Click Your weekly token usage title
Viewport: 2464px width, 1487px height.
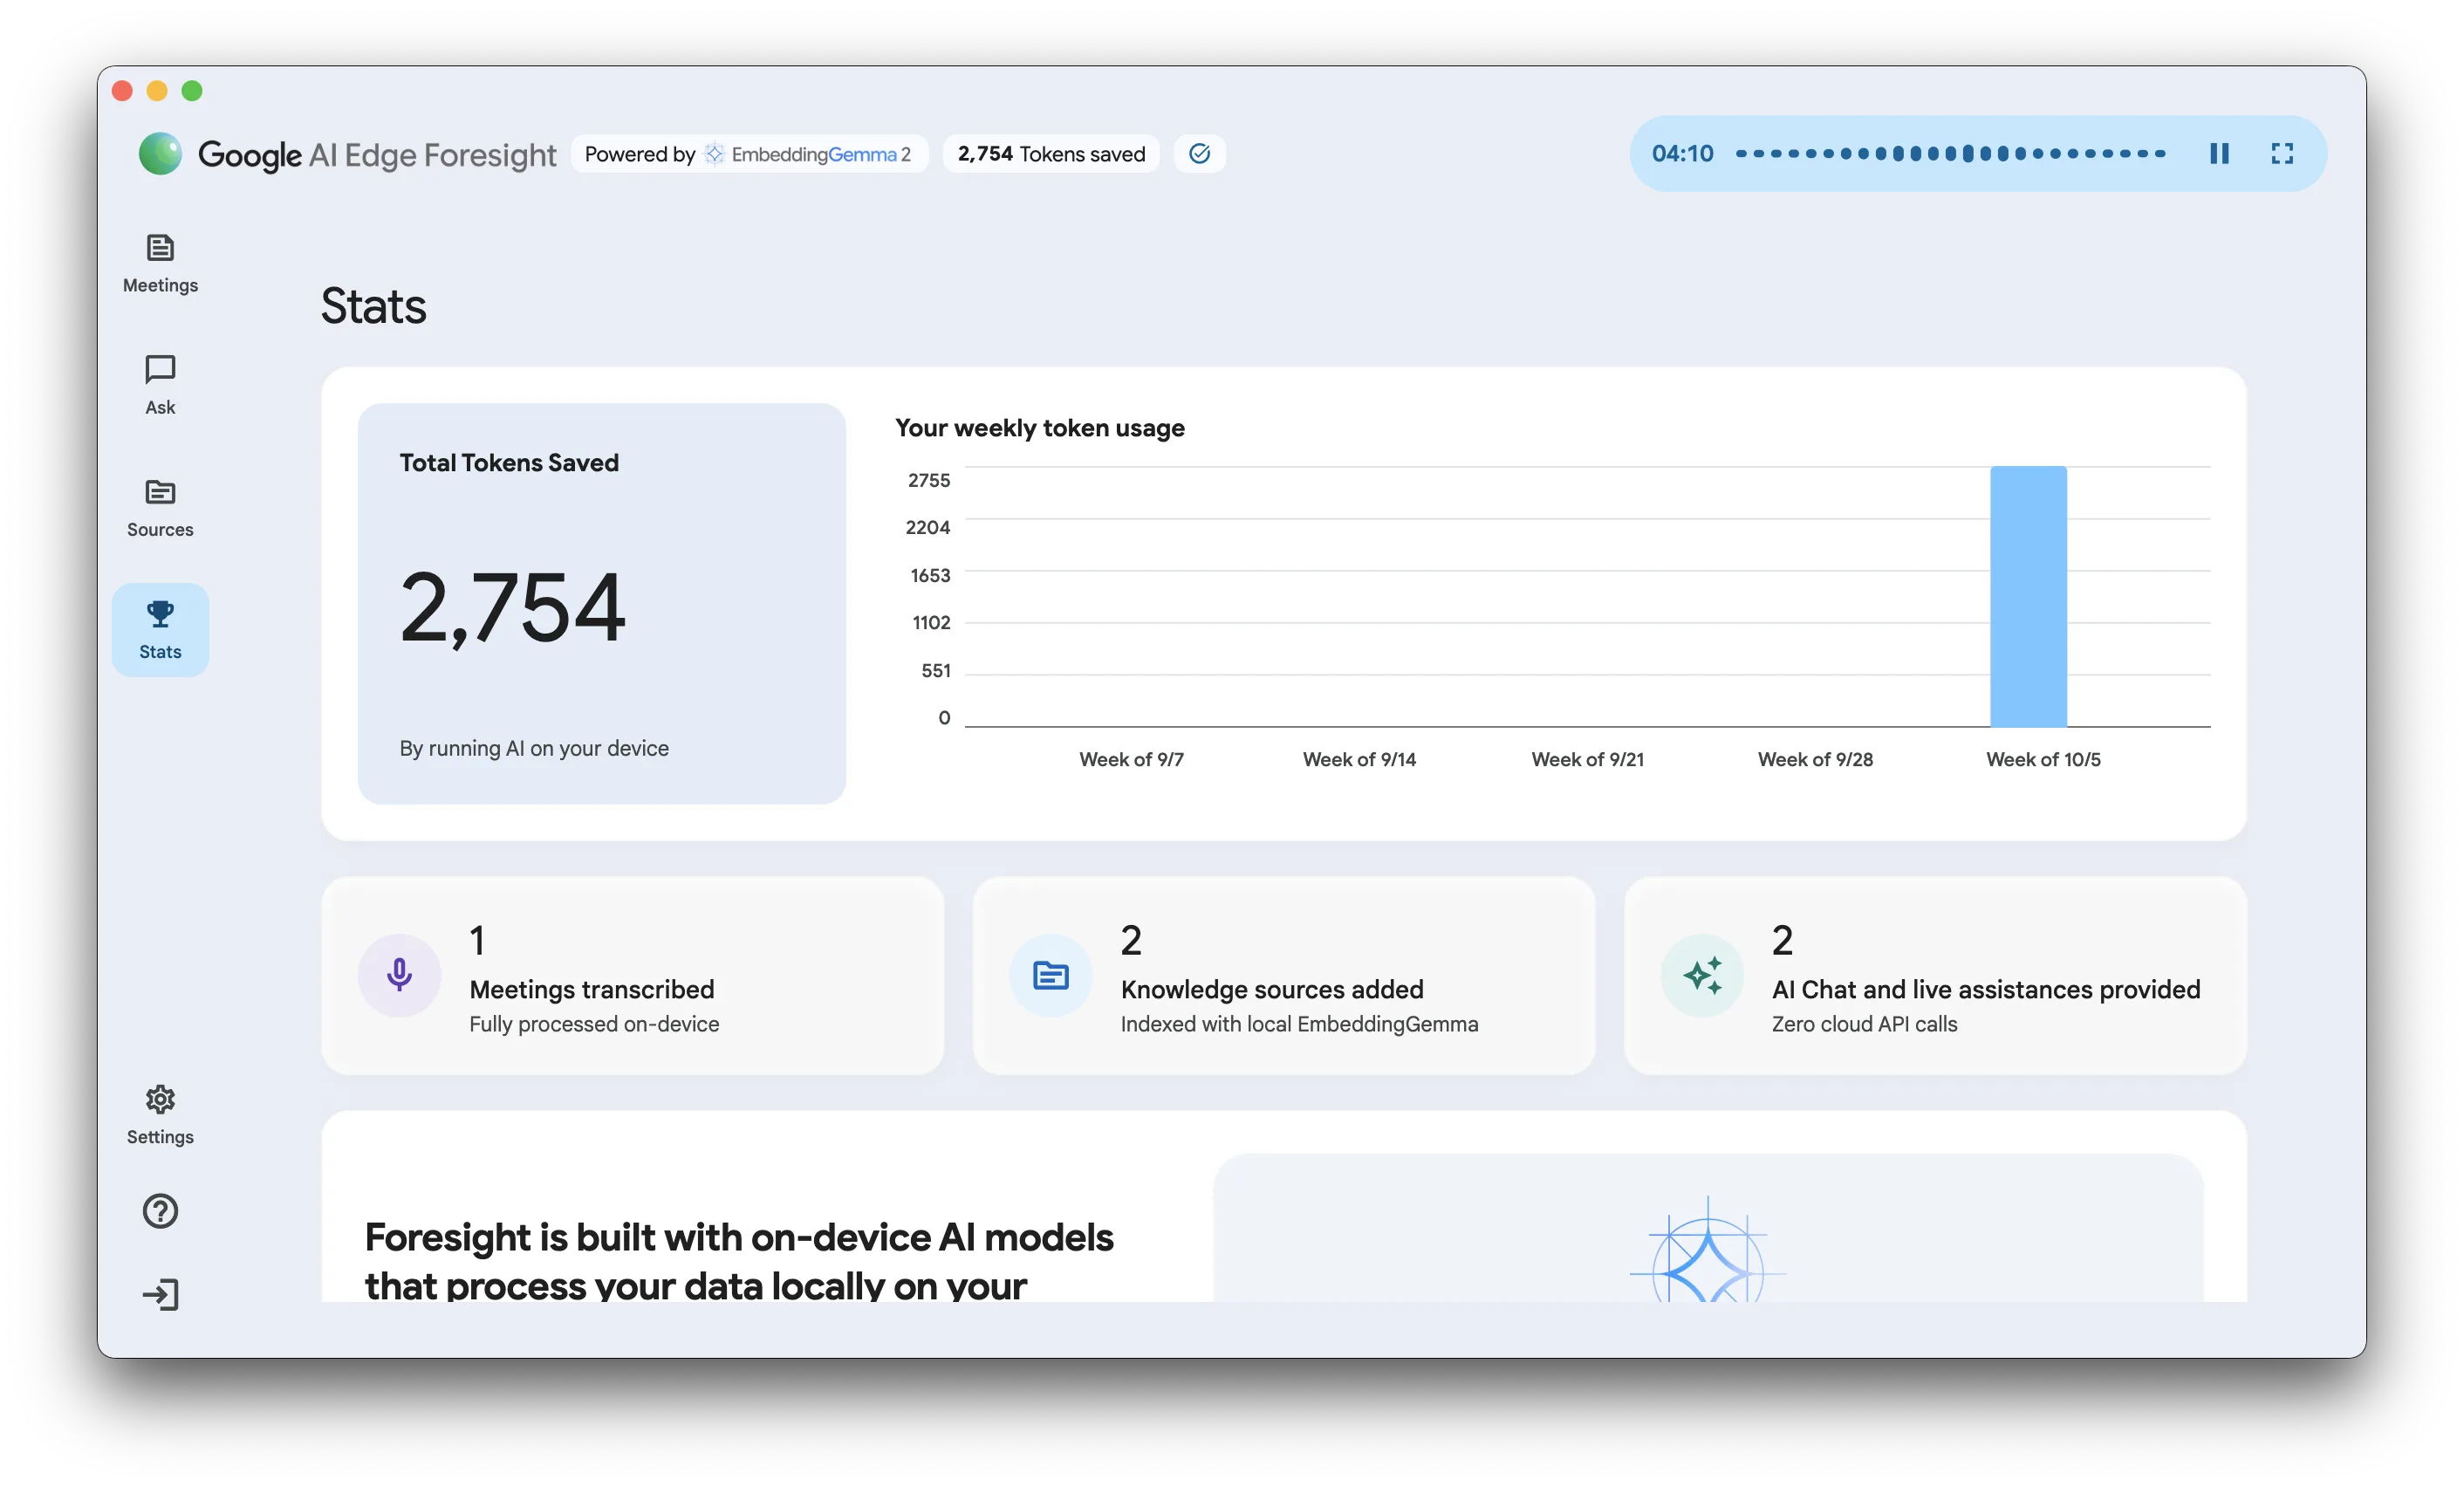click(1039, 428)
